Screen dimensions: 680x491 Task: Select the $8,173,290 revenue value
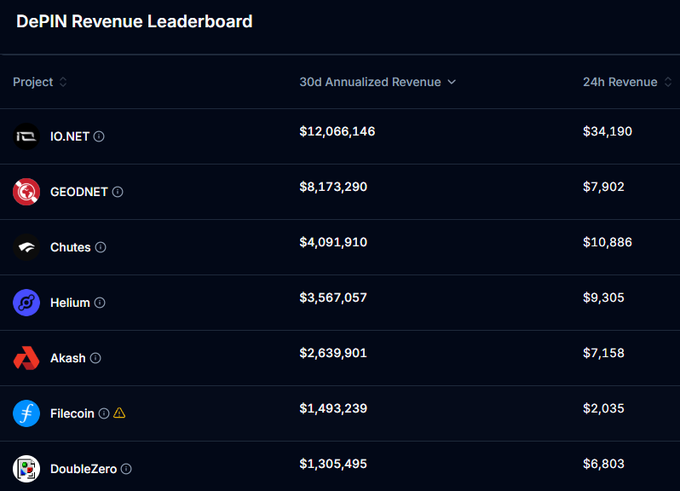(x=333, y=187)
